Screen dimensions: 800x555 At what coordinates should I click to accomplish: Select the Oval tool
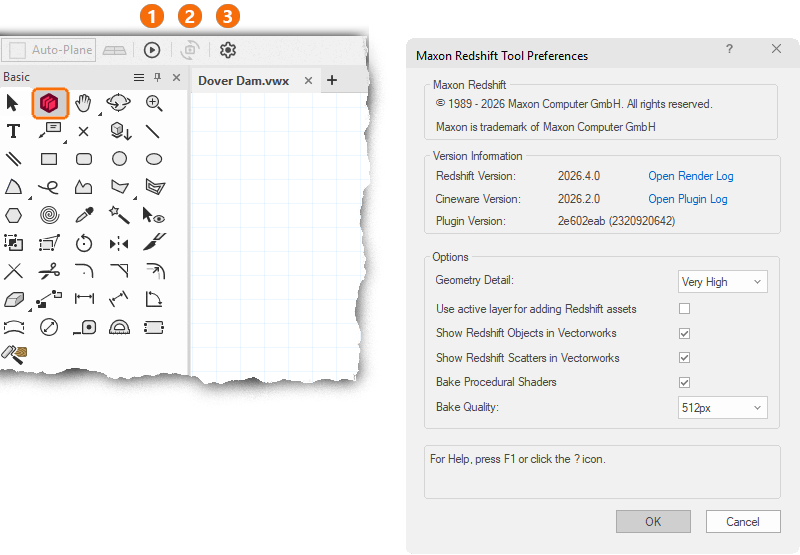(x=154, y=159)
